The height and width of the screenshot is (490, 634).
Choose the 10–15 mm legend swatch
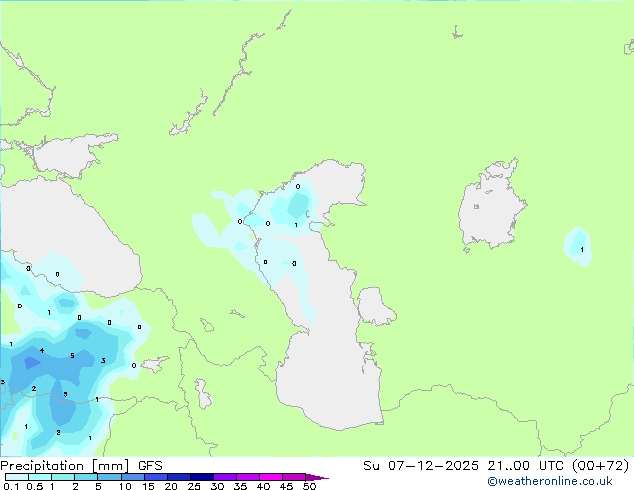132,477
